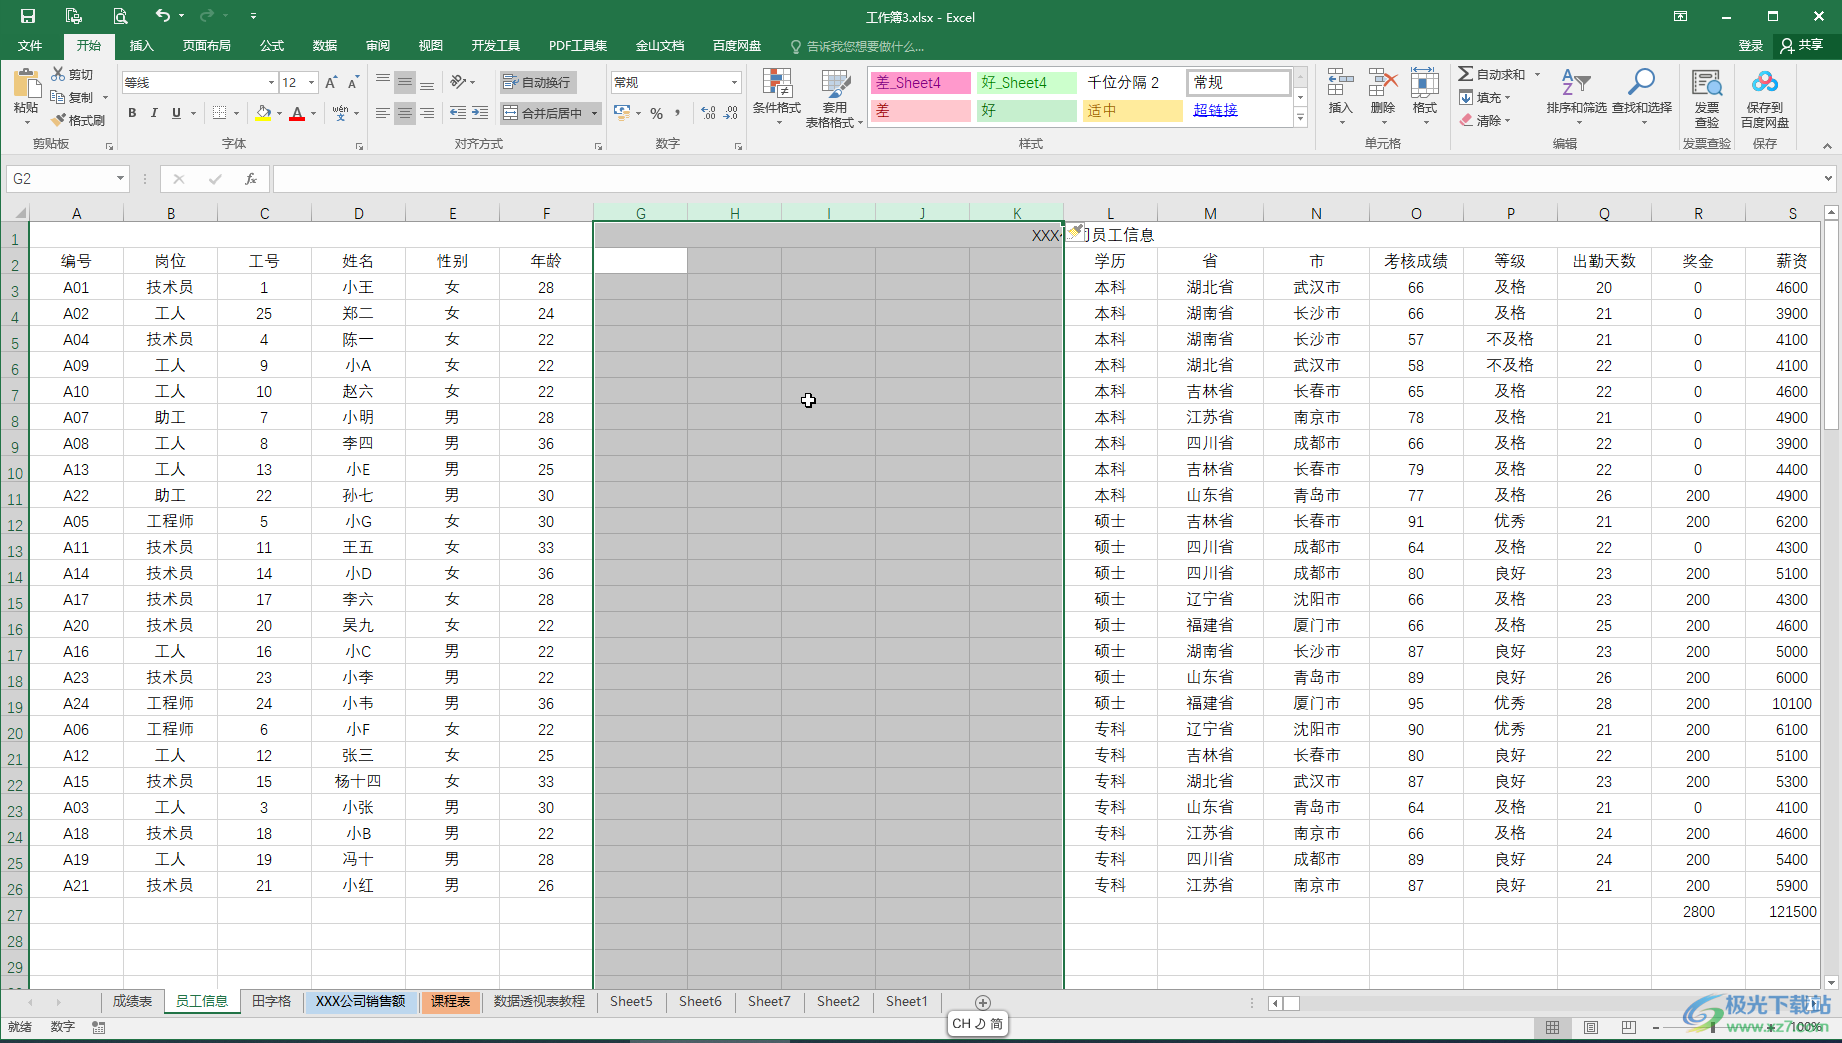Click the decrease indent icon
1842x1043 pixels.
pyautogui.click(x=458, y=113)
